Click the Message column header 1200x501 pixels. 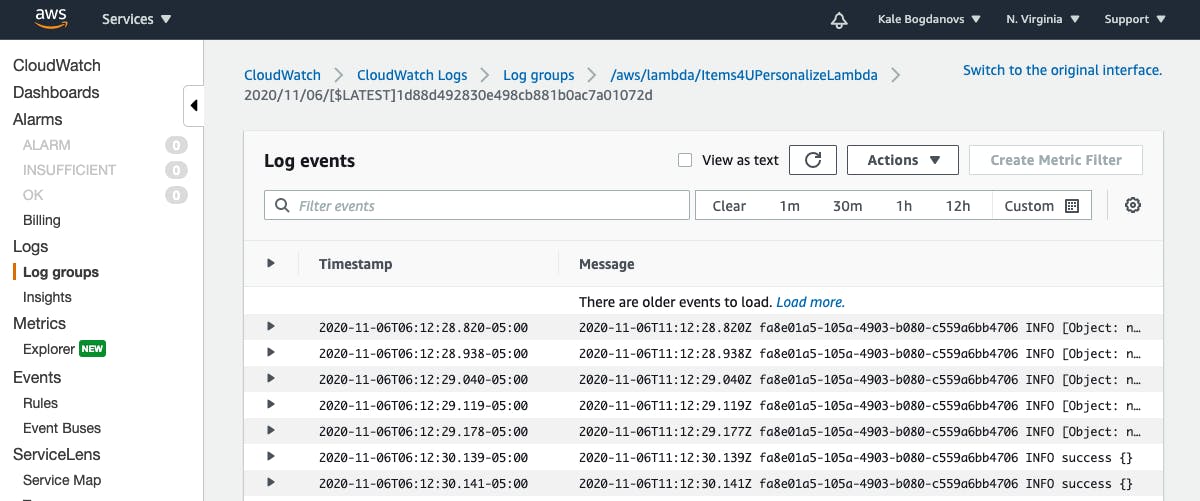[607, 264]
